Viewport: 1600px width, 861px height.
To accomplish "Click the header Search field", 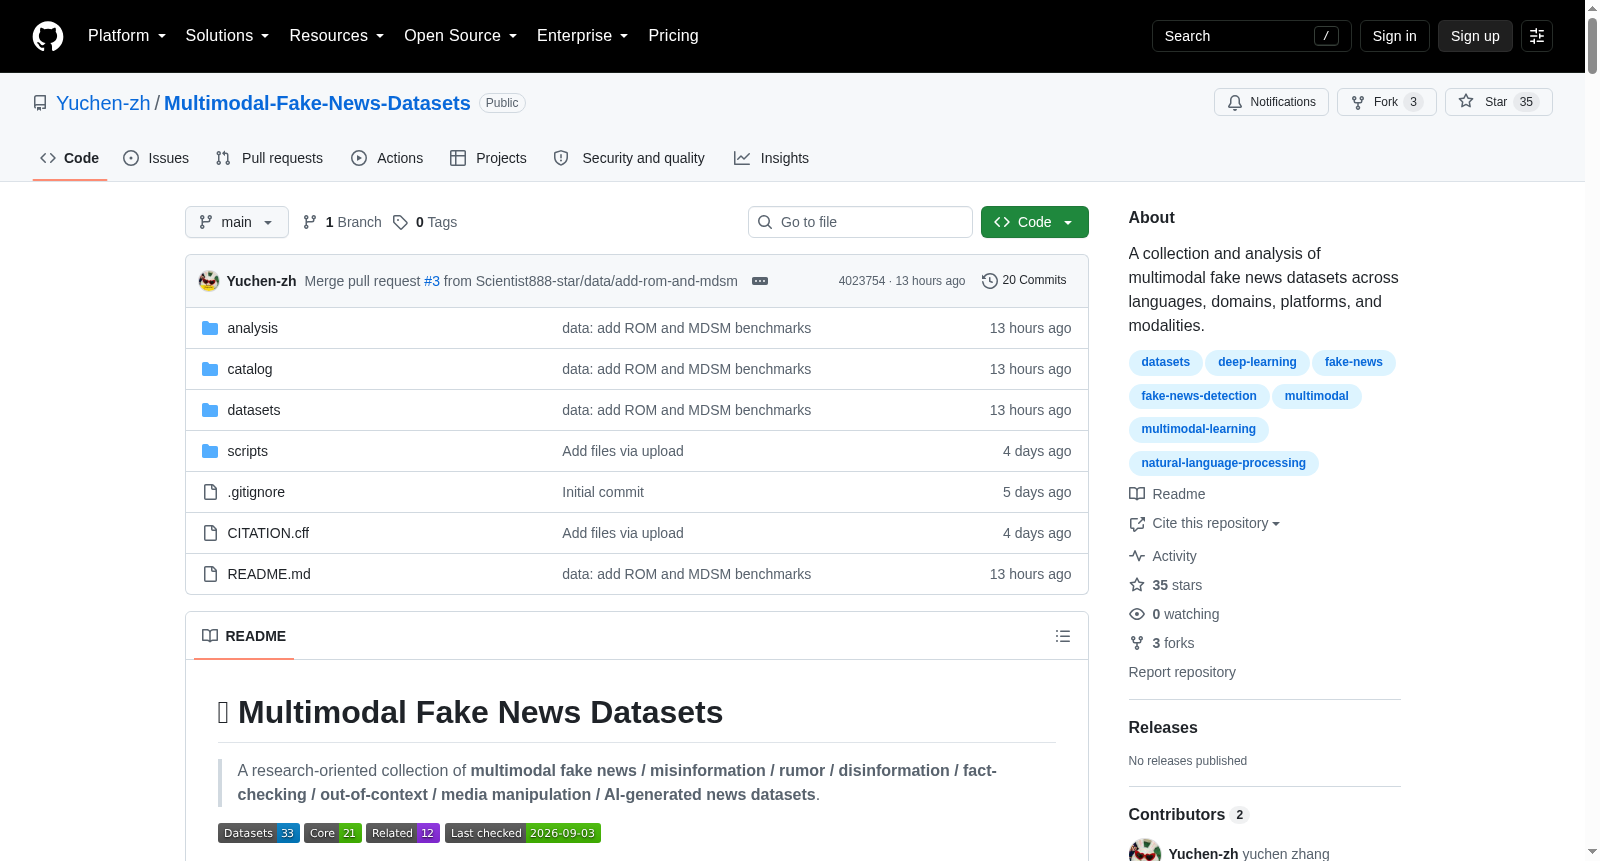I will click(1252, 36).
